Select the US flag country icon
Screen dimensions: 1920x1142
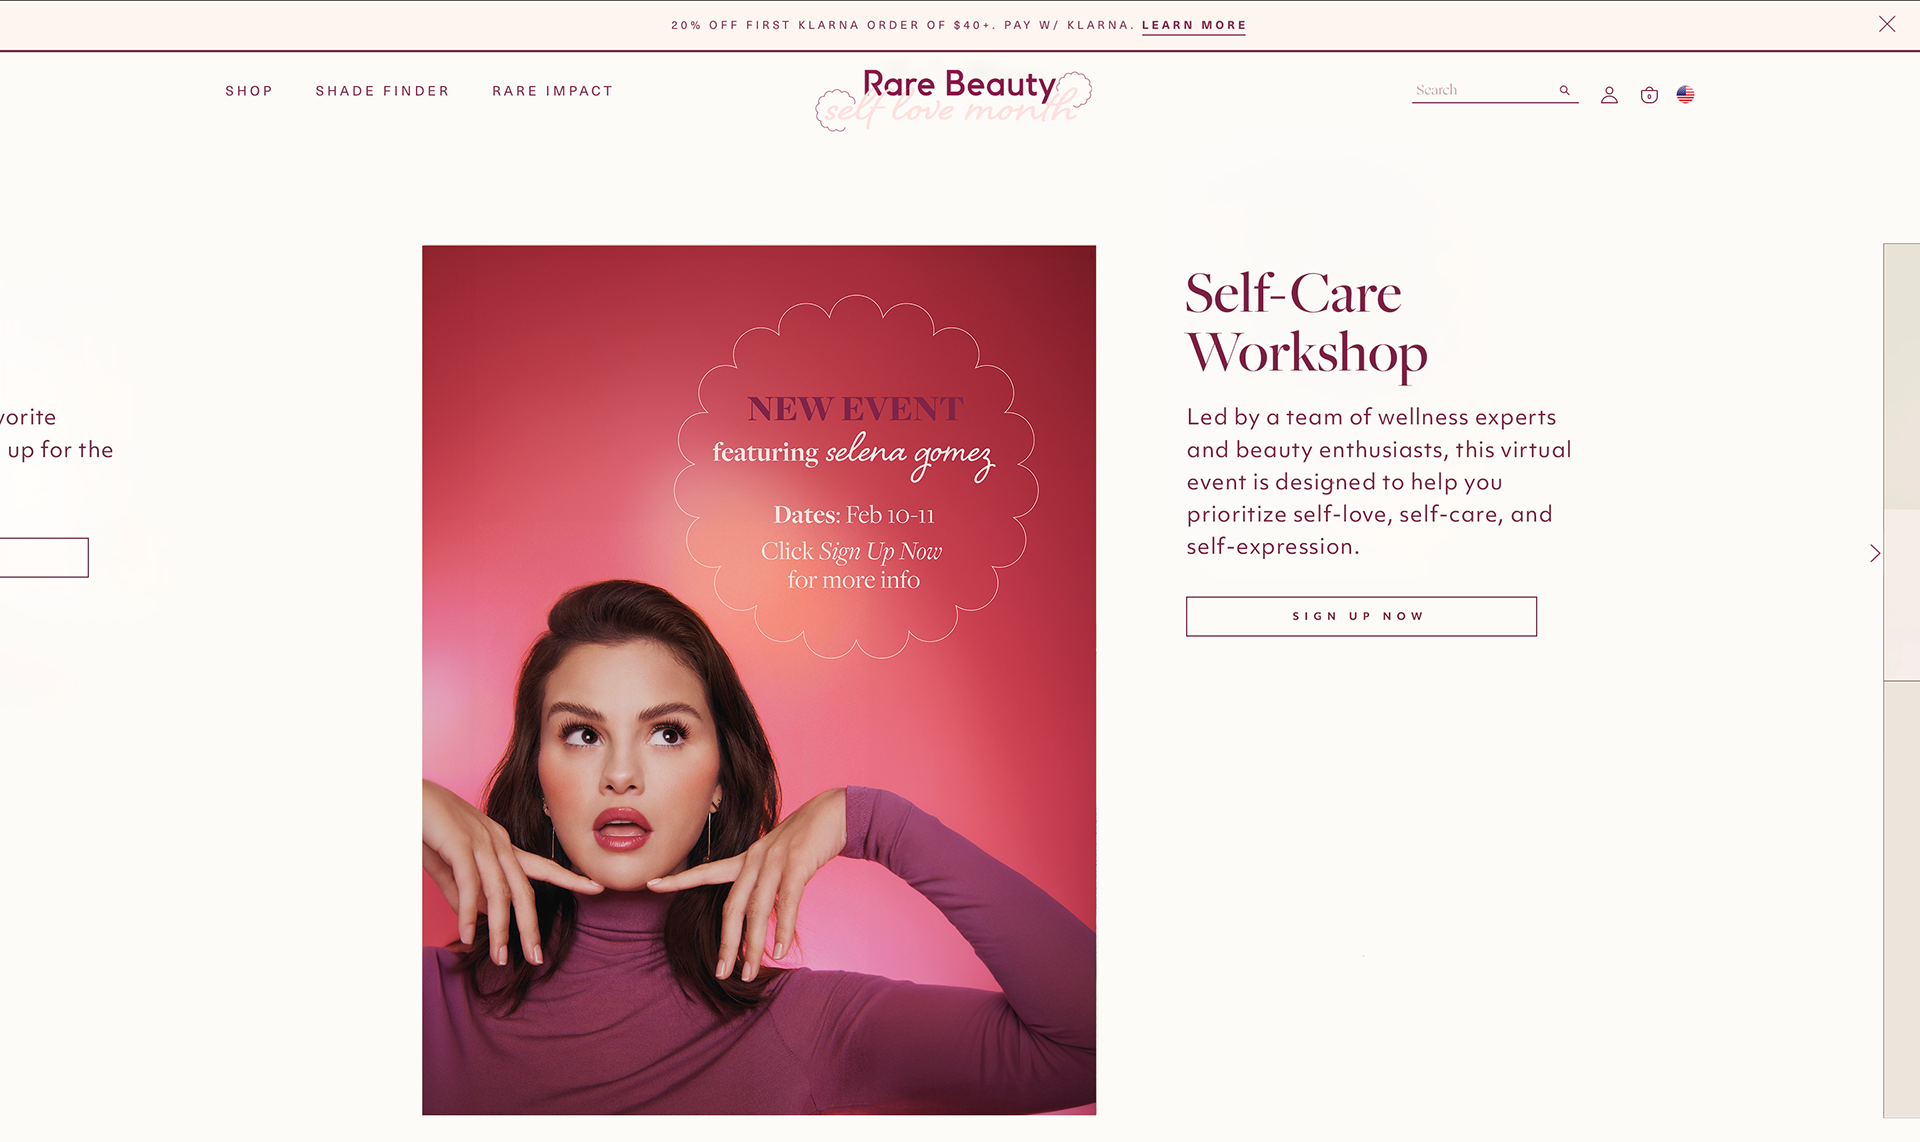1685,95
